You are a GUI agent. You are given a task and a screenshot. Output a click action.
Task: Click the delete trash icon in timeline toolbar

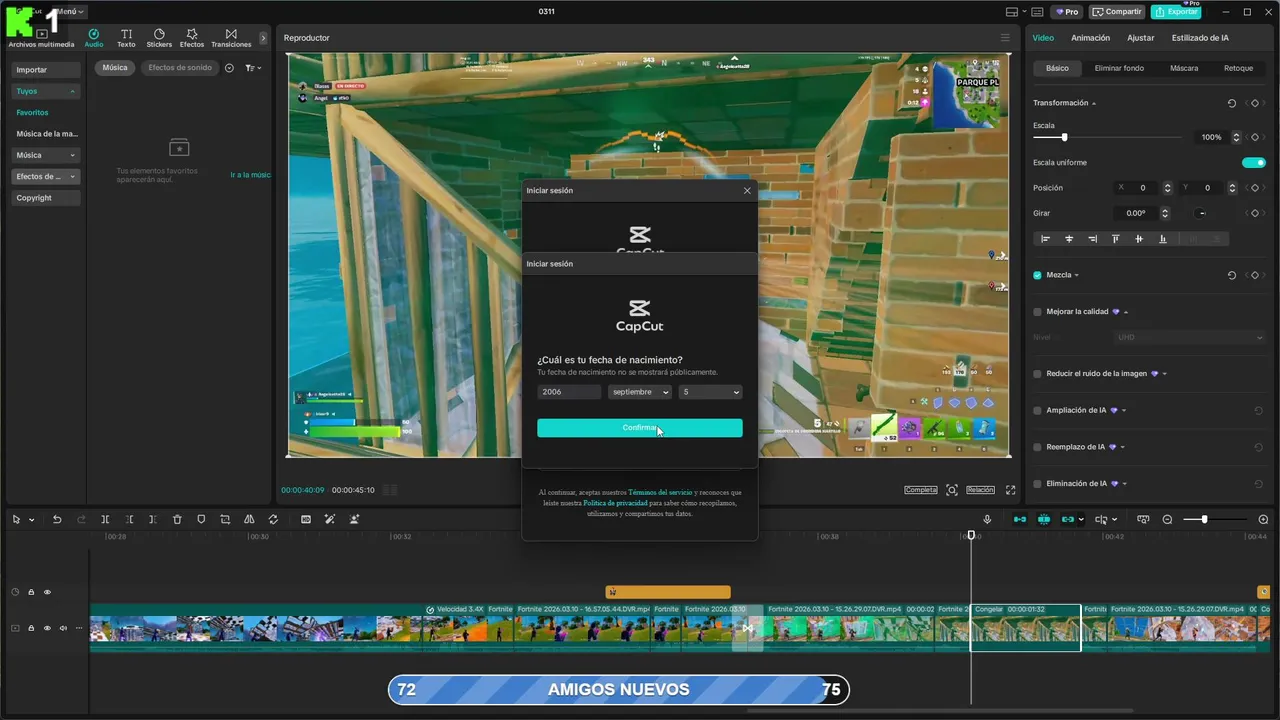coord(177,519)
